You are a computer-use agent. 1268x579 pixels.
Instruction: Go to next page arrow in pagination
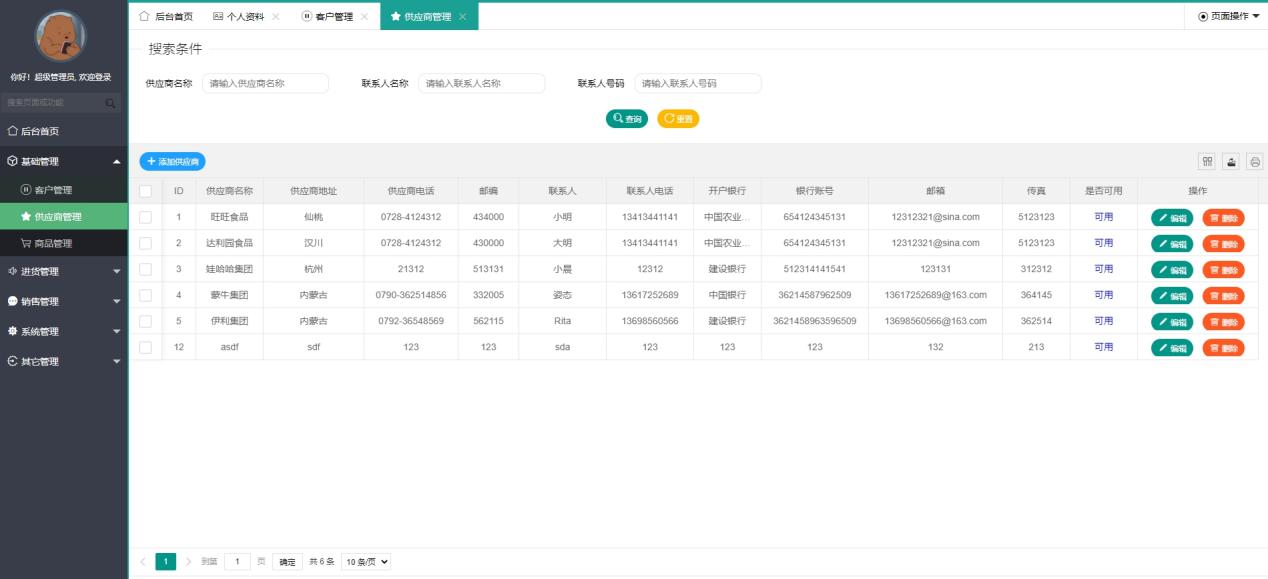[188, 562]
